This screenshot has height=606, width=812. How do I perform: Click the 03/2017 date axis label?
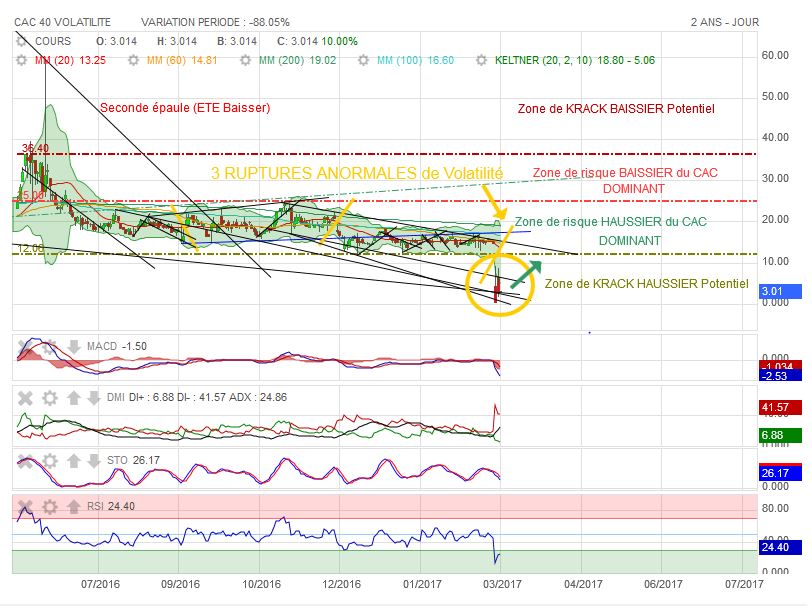tap(502, 584)
